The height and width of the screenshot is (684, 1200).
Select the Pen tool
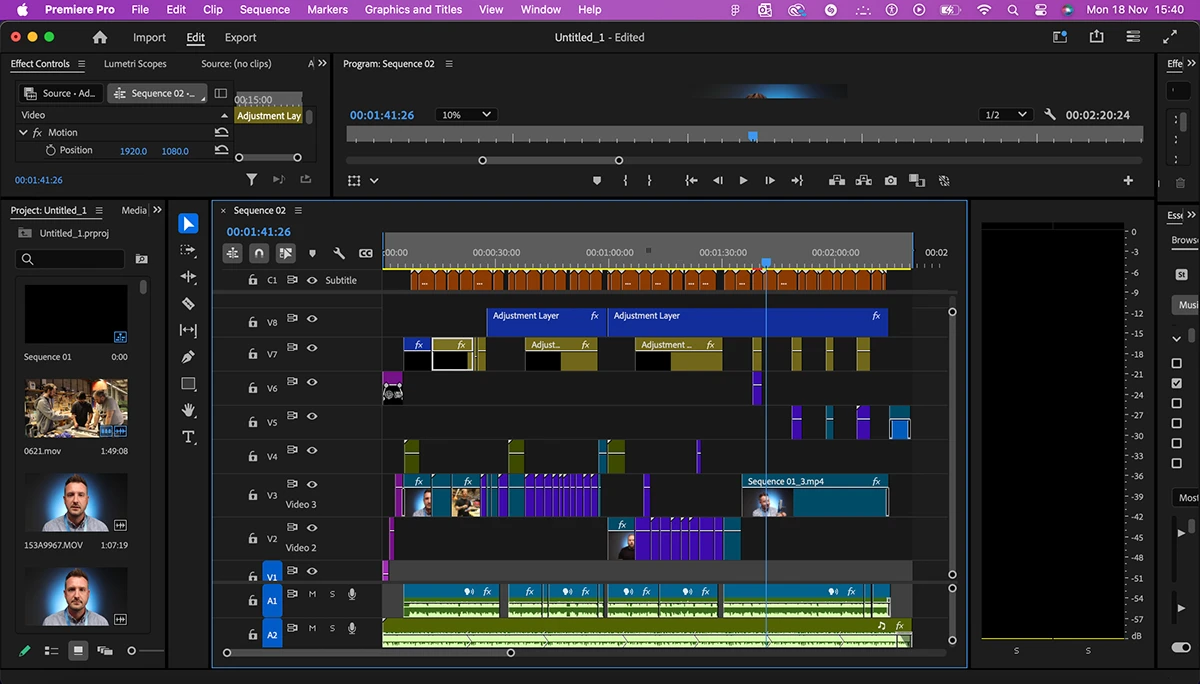(188, 357)
